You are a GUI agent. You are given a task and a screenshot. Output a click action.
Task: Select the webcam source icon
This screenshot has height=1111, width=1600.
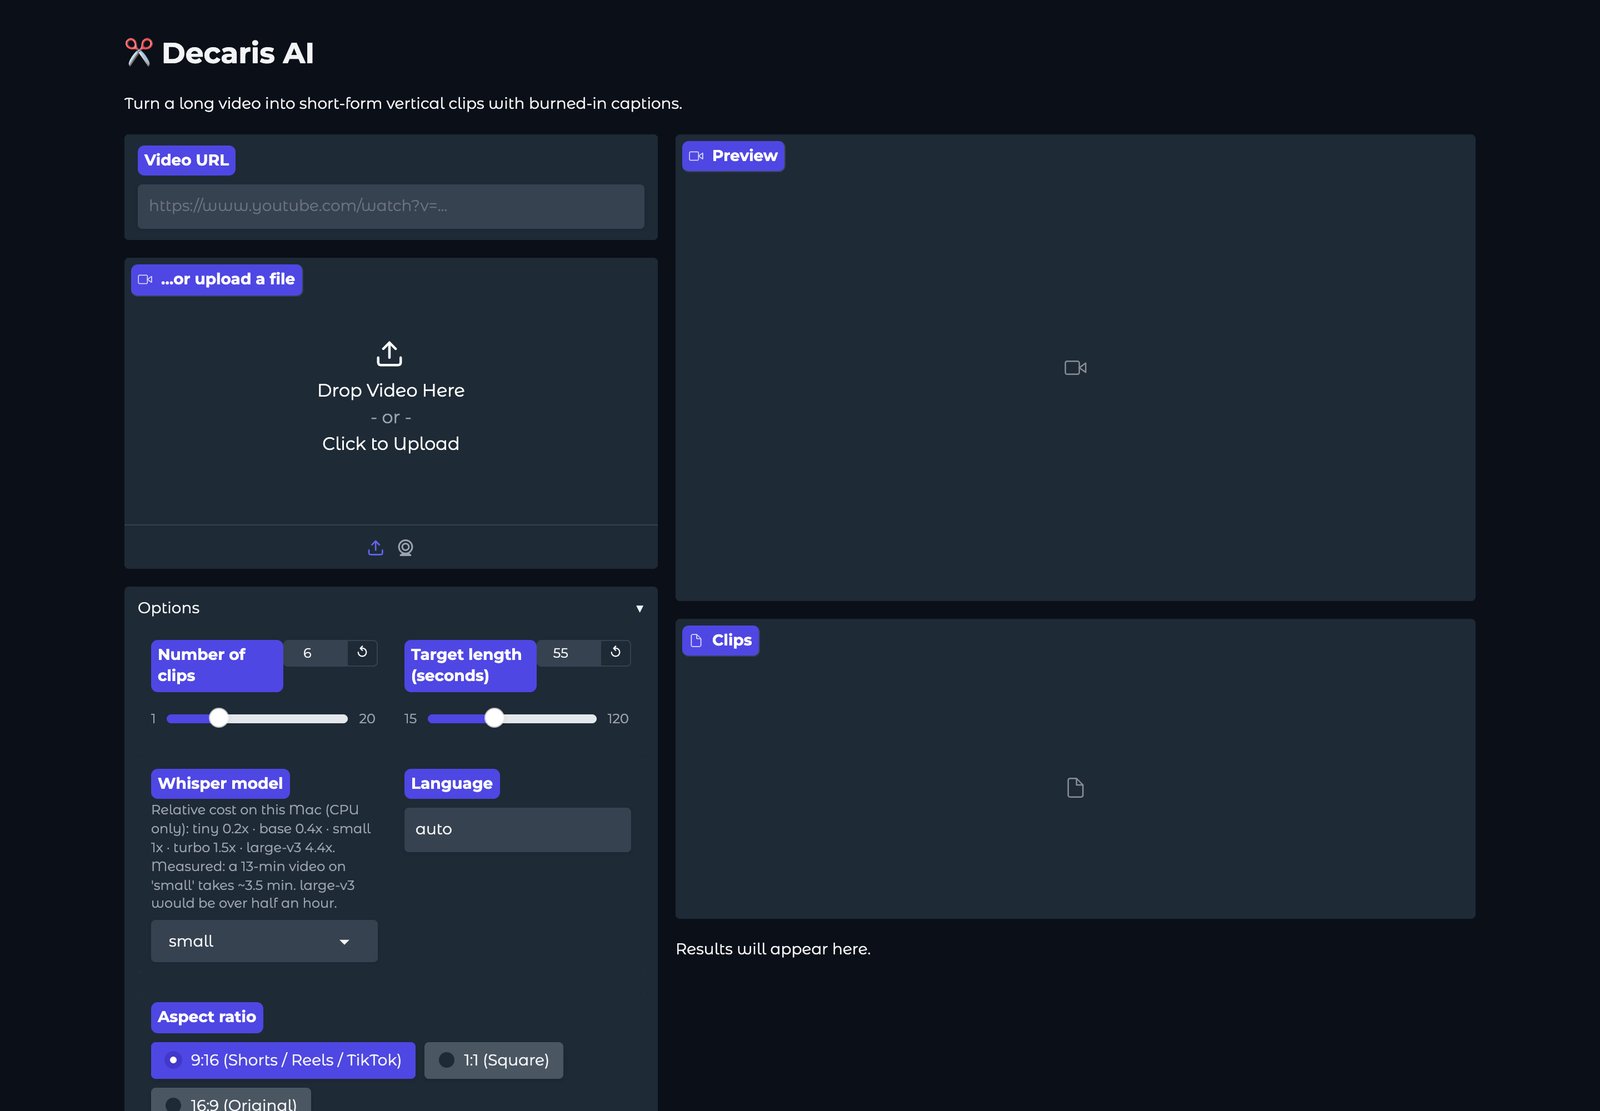(x=405, y=548)
